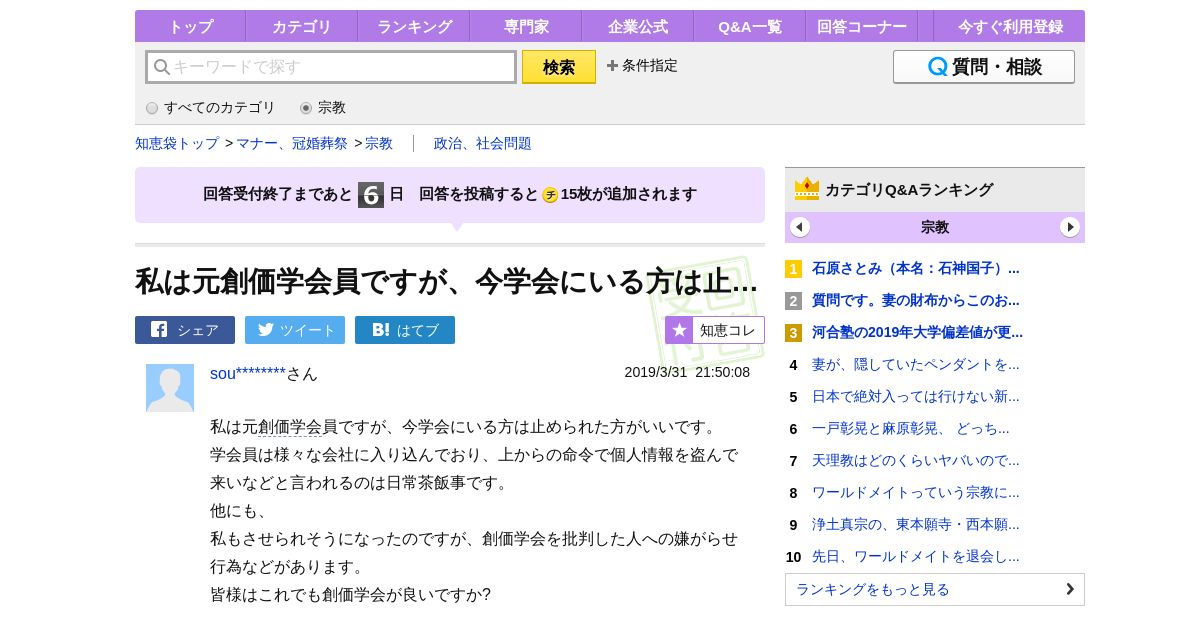1200x630 pixels.
Task: Open the 回答コーナー tab
Action: click(x=861, y=26)
